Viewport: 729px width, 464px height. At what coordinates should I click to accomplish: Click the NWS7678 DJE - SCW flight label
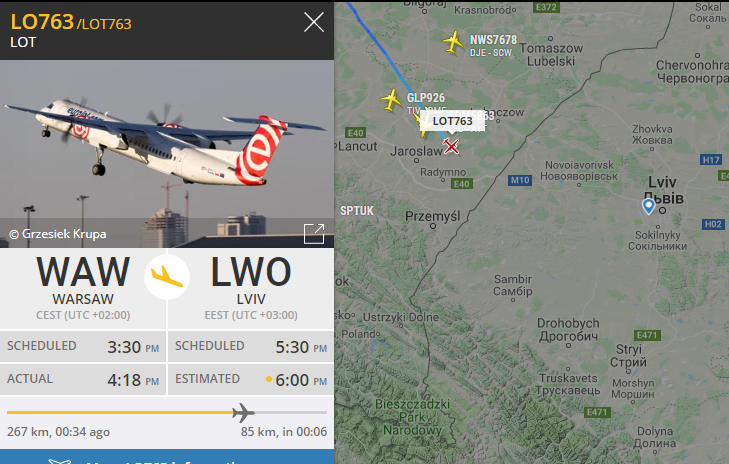pyautogui.click(x=493, y=46)
